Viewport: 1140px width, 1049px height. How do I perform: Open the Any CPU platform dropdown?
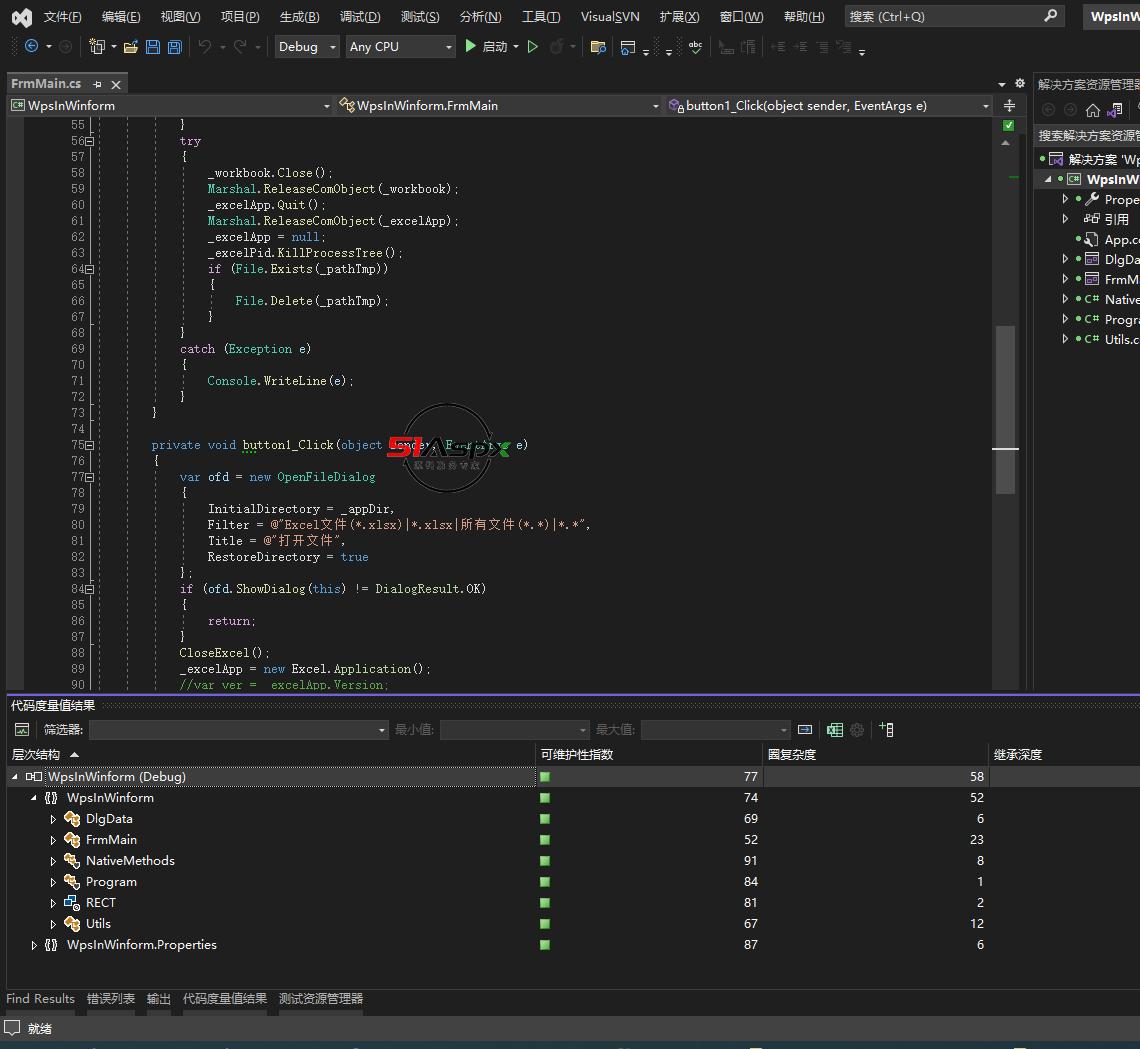(401, 47)
